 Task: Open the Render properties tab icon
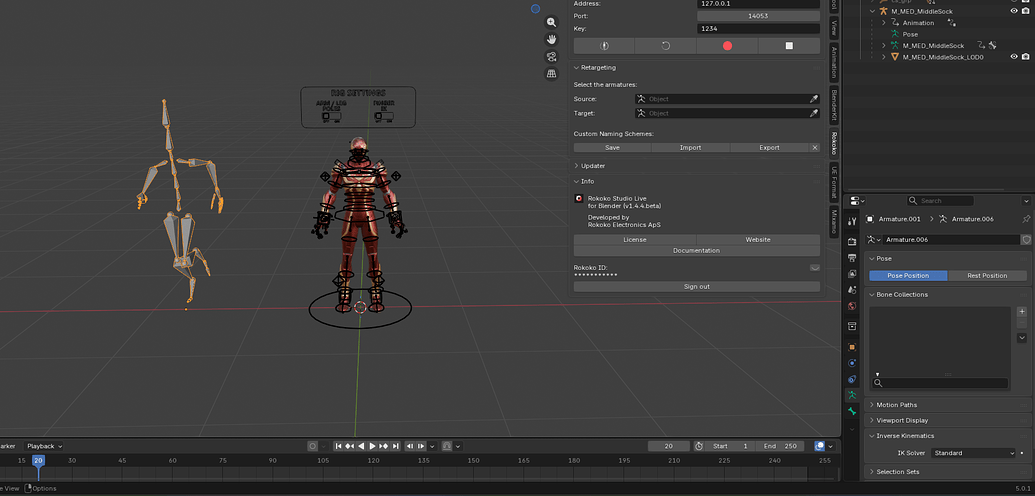coord(852,242)
